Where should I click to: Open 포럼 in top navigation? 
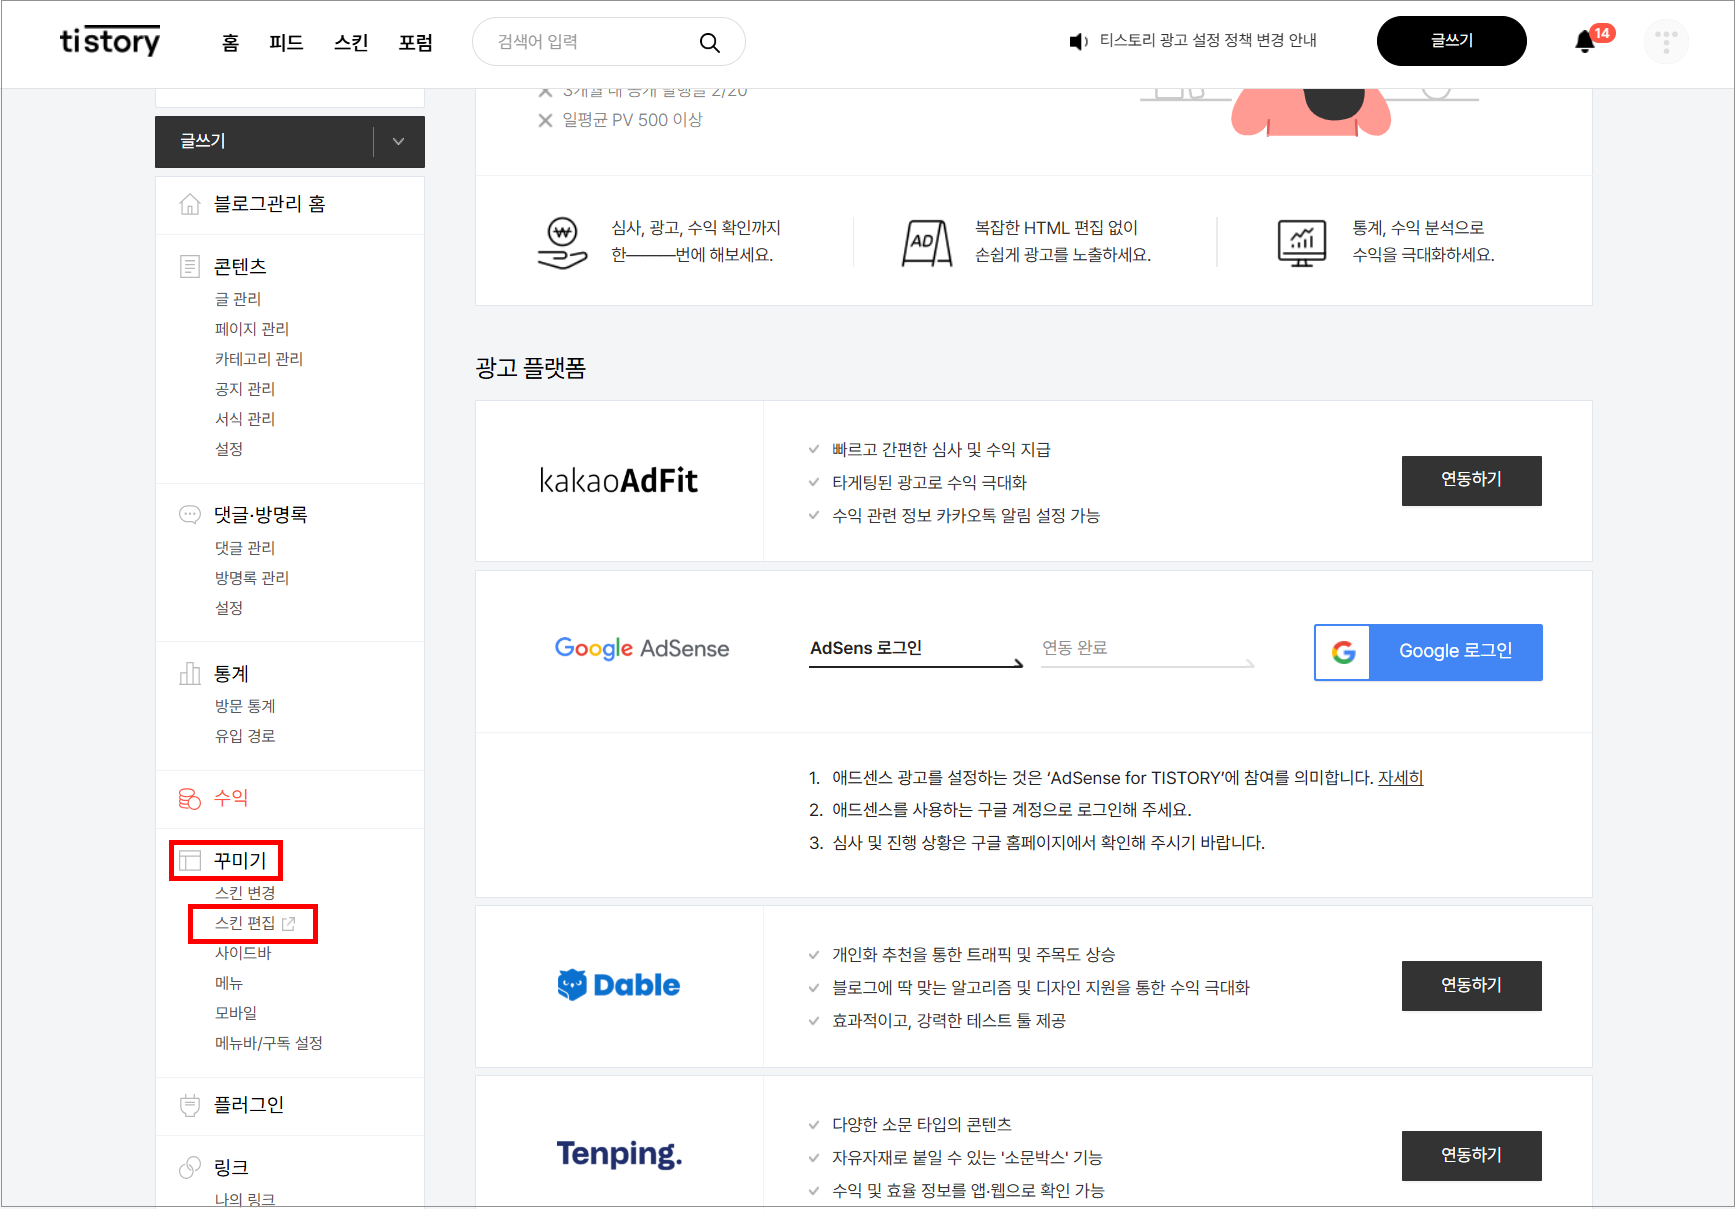[415, 42]
